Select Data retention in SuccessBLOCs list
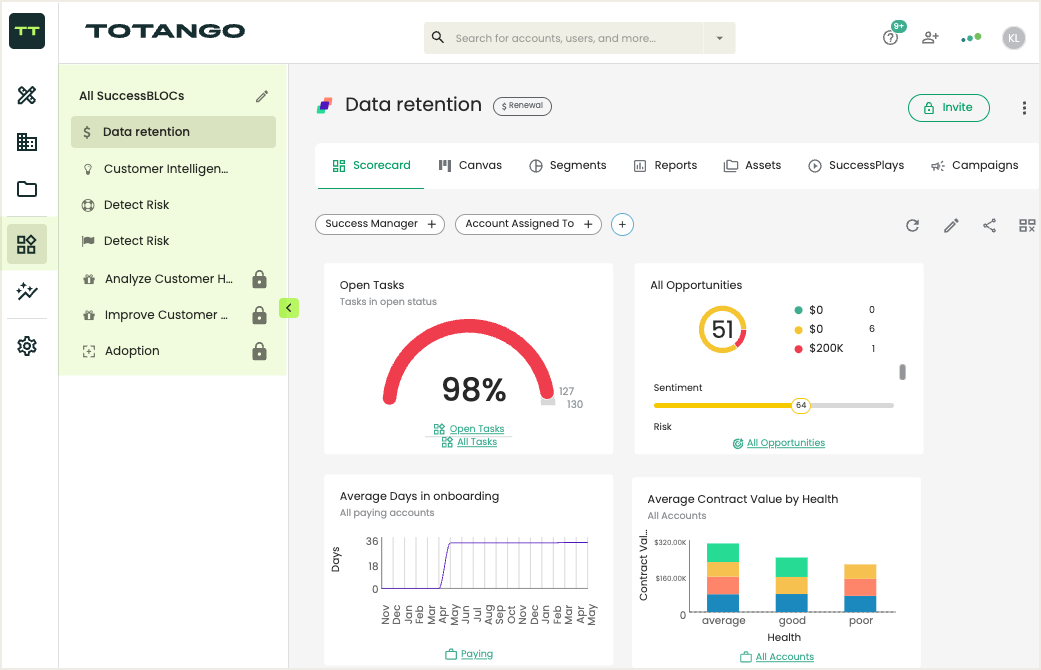 (x=173, y=132)
